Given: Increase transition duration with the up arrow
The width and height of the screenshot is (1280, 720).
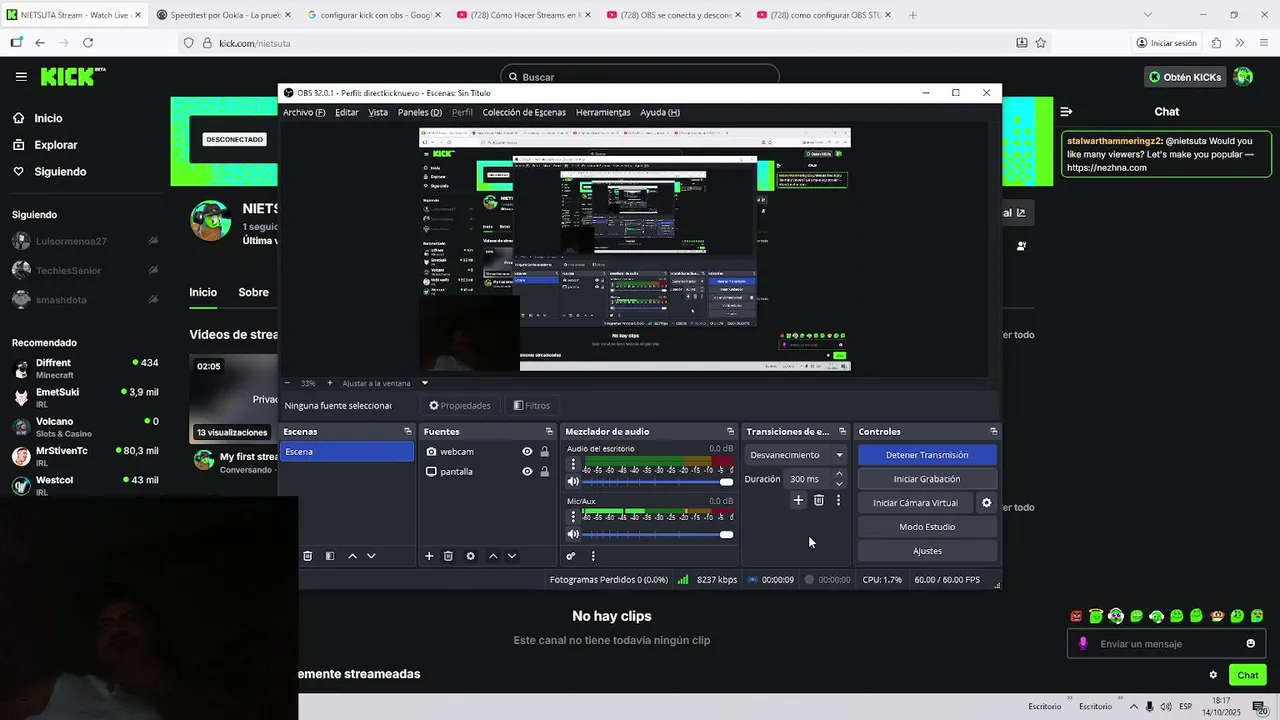Looking at the screenshot, I should 839,474.
